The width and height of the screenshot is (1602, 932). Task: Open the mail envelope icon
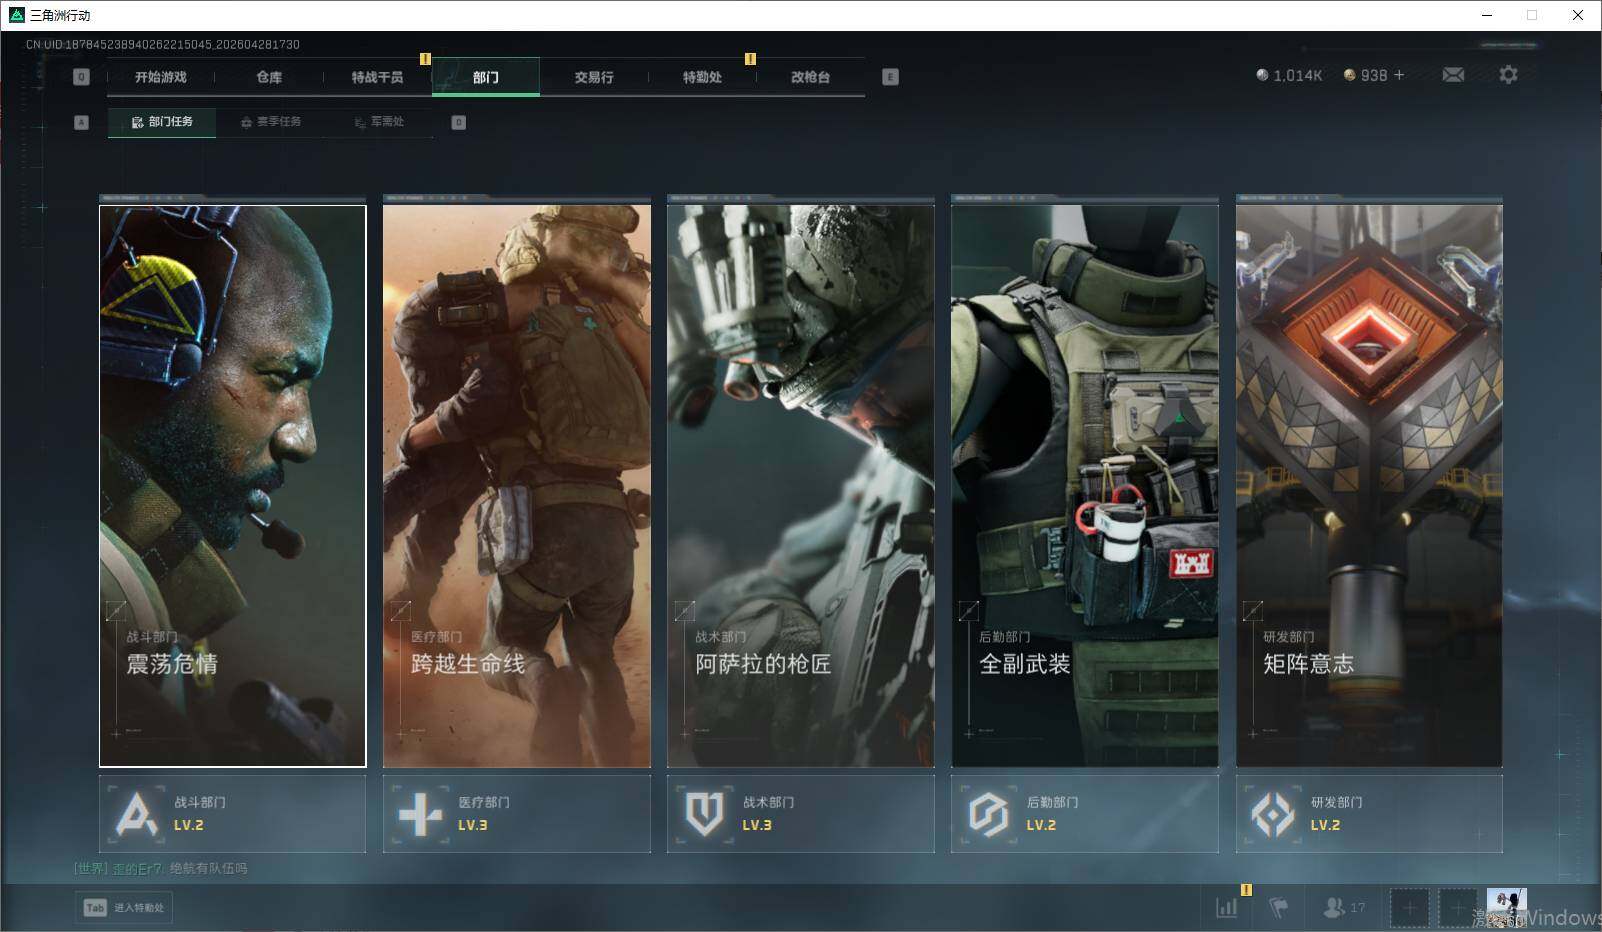point(1453,75)
